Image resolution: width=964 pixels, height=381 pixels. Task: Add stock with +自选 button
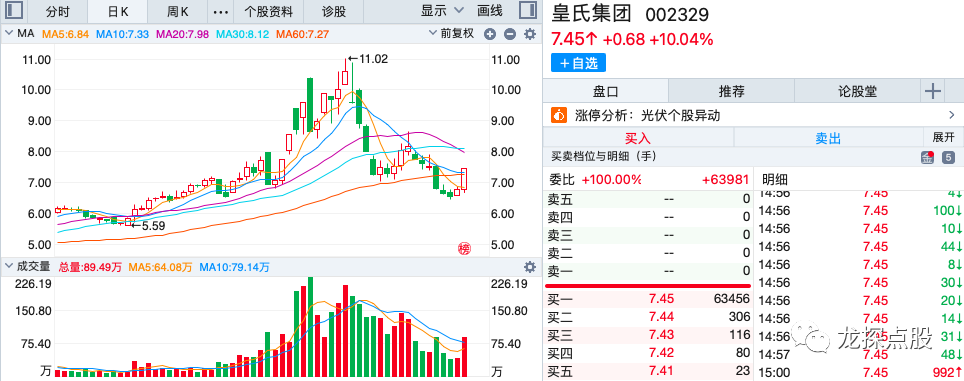pyautogui.click(x=579, y=63)
